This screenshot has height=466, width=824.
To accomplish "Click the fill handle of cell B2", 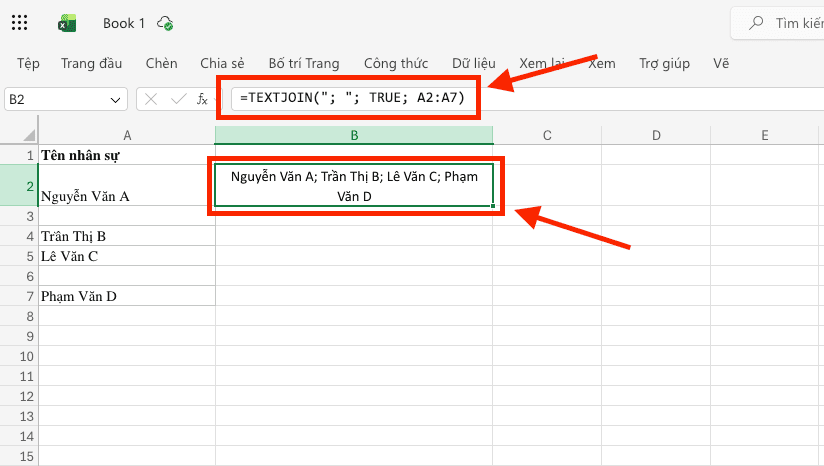I will [x=493, y=206].
